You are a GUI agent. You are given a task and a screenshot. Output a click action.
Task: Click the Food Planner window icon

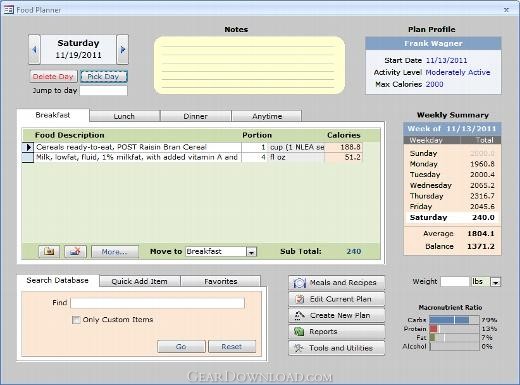9,10
